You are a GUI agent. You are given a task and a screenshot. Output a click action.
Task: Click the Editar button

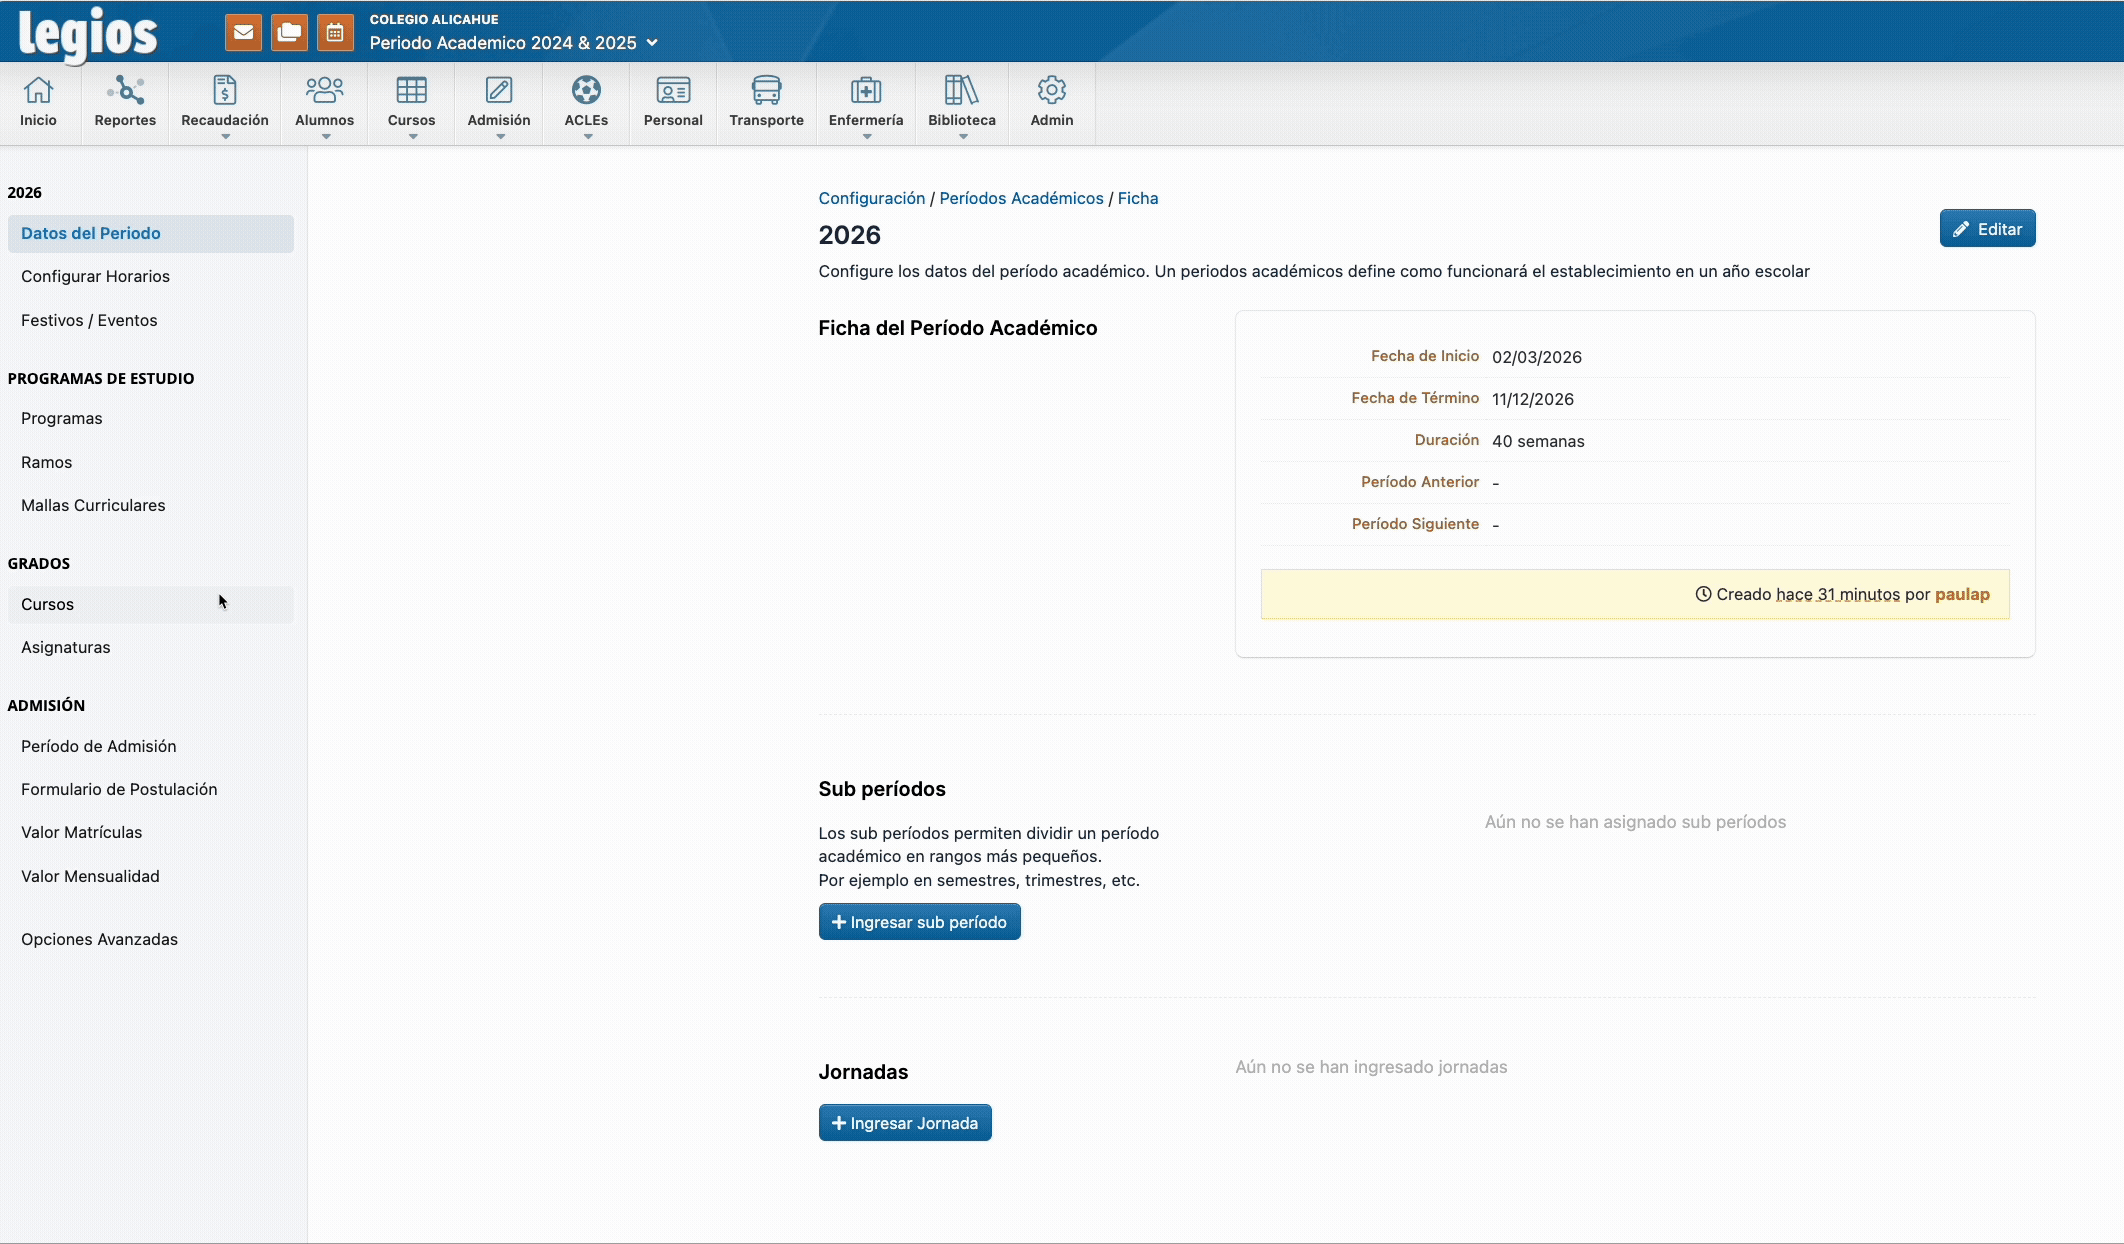1987,229
